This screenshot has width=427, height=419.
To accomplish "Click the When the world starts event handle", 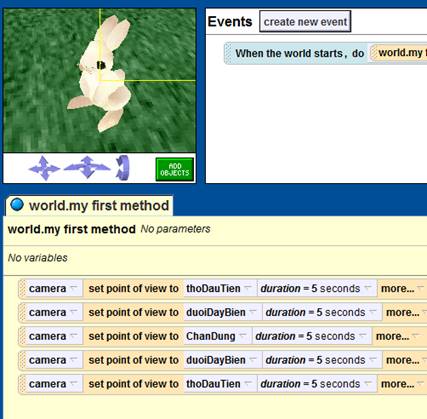I will click(x=229, y=53).
